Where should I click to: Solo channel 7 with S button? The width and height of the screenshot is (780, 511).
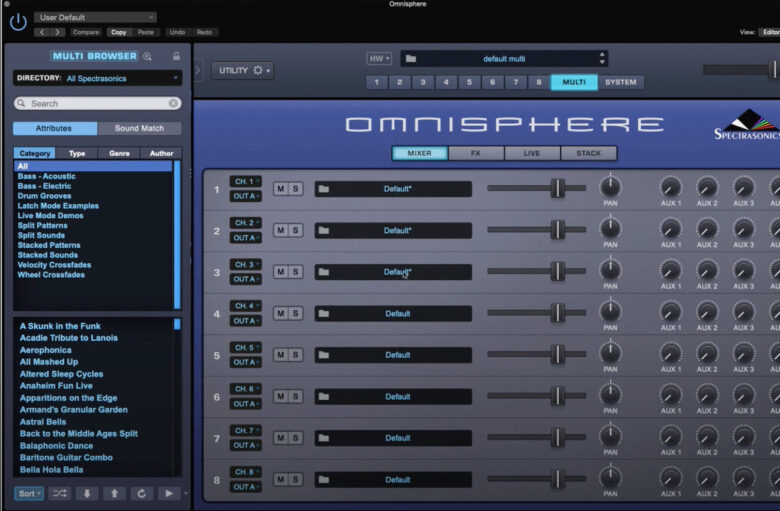point(295,438)
